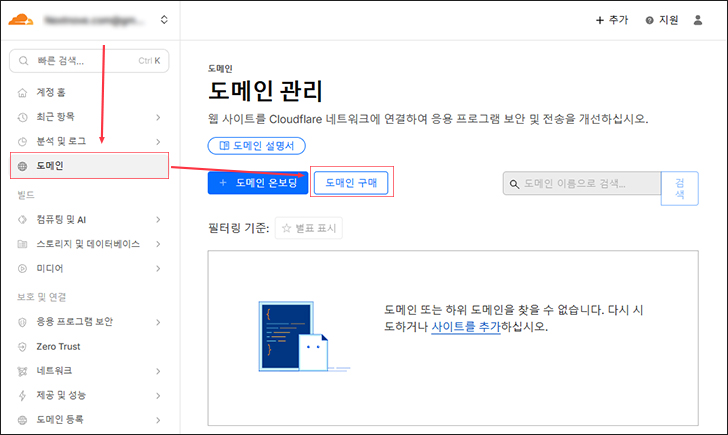Click the 제공 및 성능 lightning icon

[22, 396]
